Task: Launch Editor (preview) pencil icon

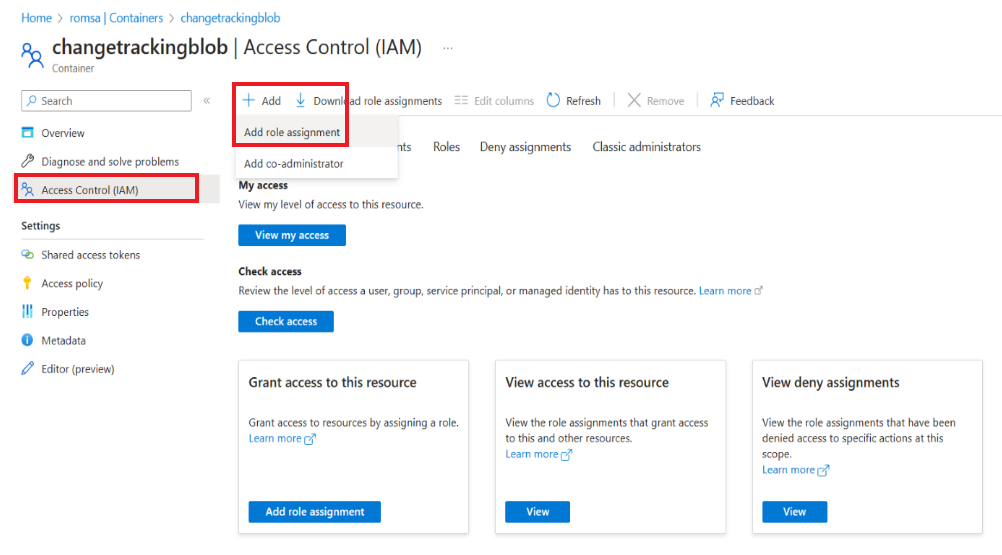Action: [x=28, y=369]
